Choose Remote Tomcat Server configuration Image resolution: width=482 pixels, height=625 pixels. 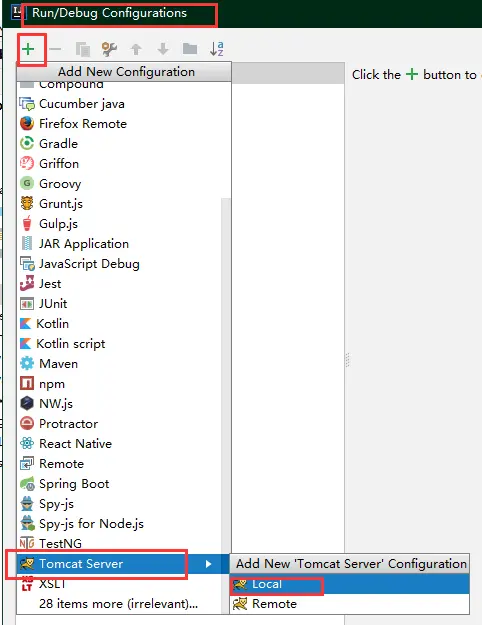pos(349,604)
